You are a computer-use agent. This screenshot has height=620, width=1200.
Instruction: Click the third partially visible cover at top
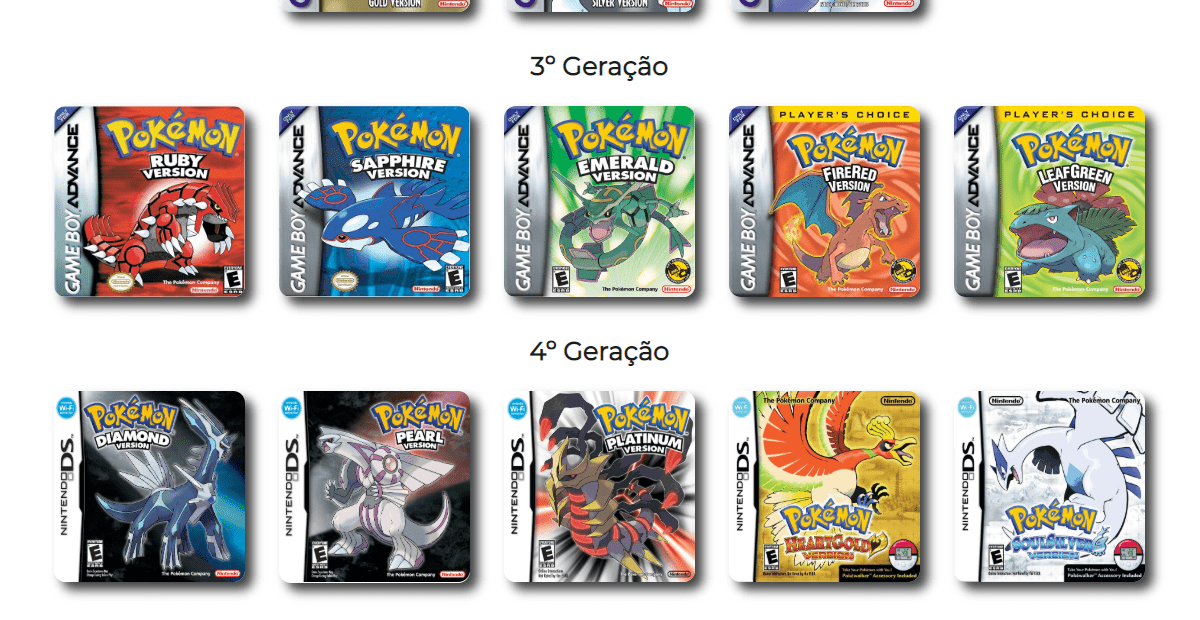pyautogui.click(x=825, y=6)
